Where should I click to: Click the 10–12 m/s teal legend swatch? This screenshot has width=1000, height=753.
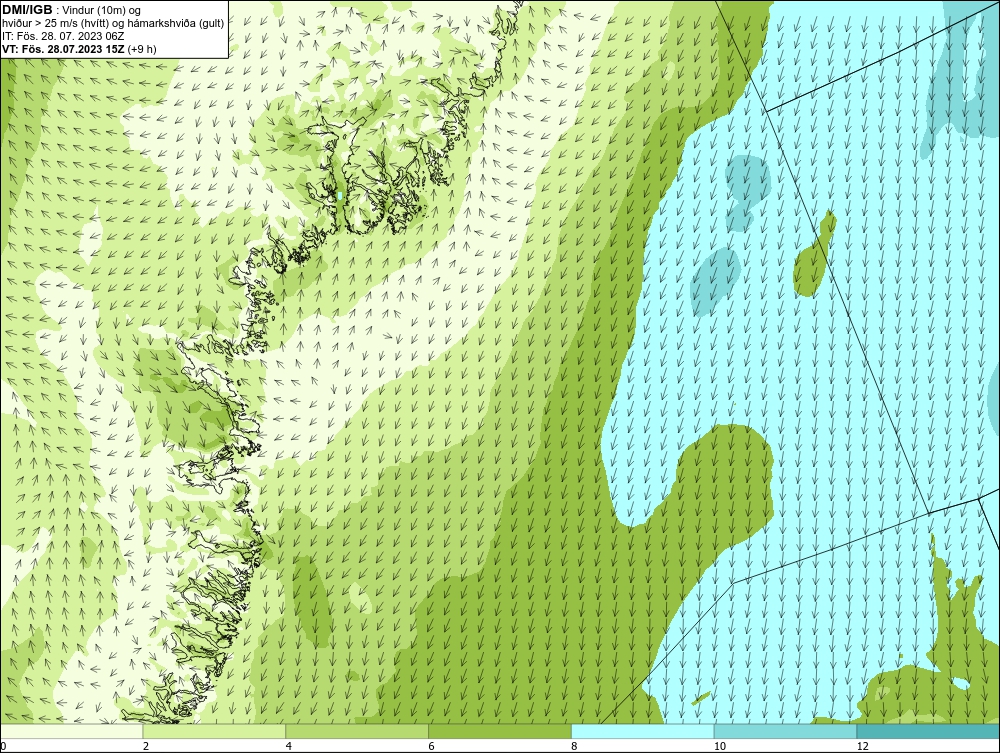click(786, 731)
